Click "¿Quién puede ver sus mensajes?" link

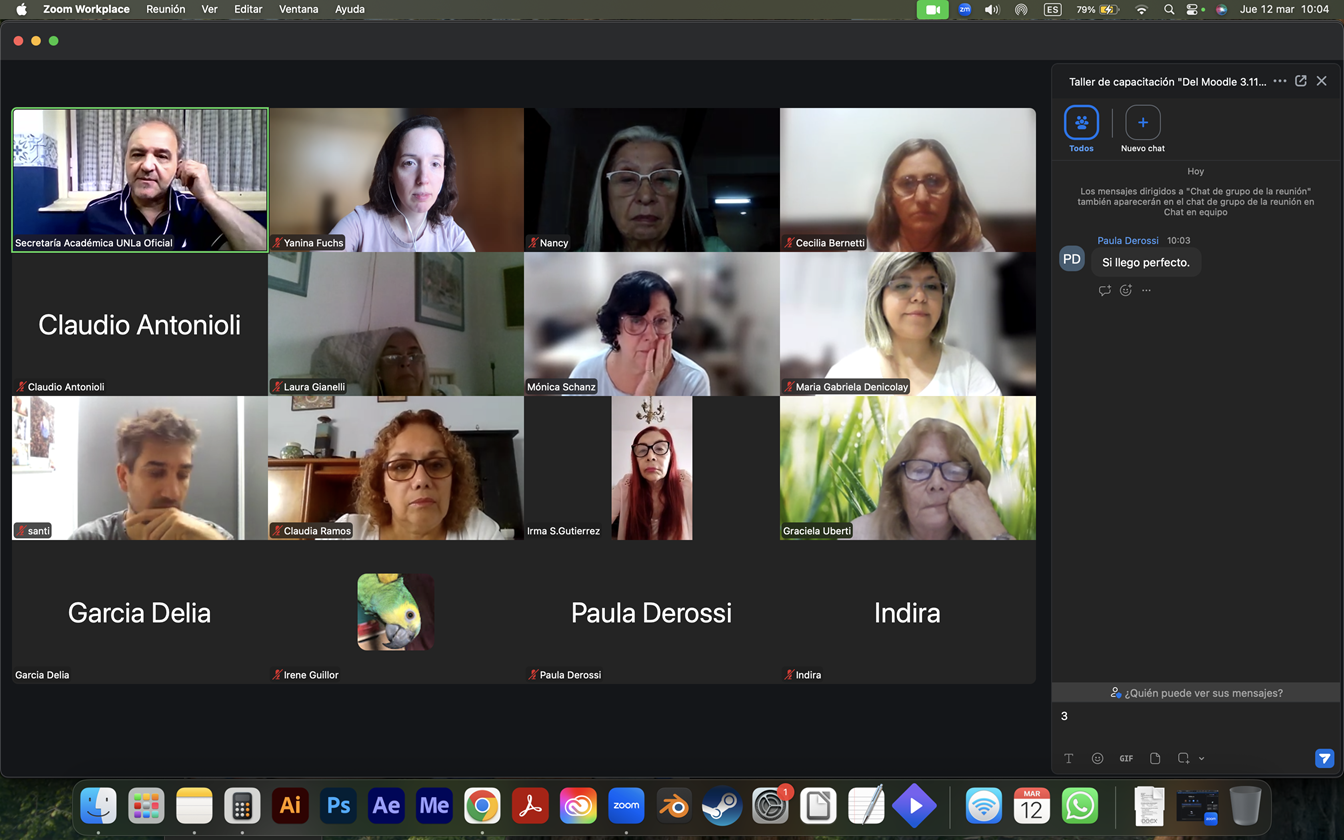1196,693
